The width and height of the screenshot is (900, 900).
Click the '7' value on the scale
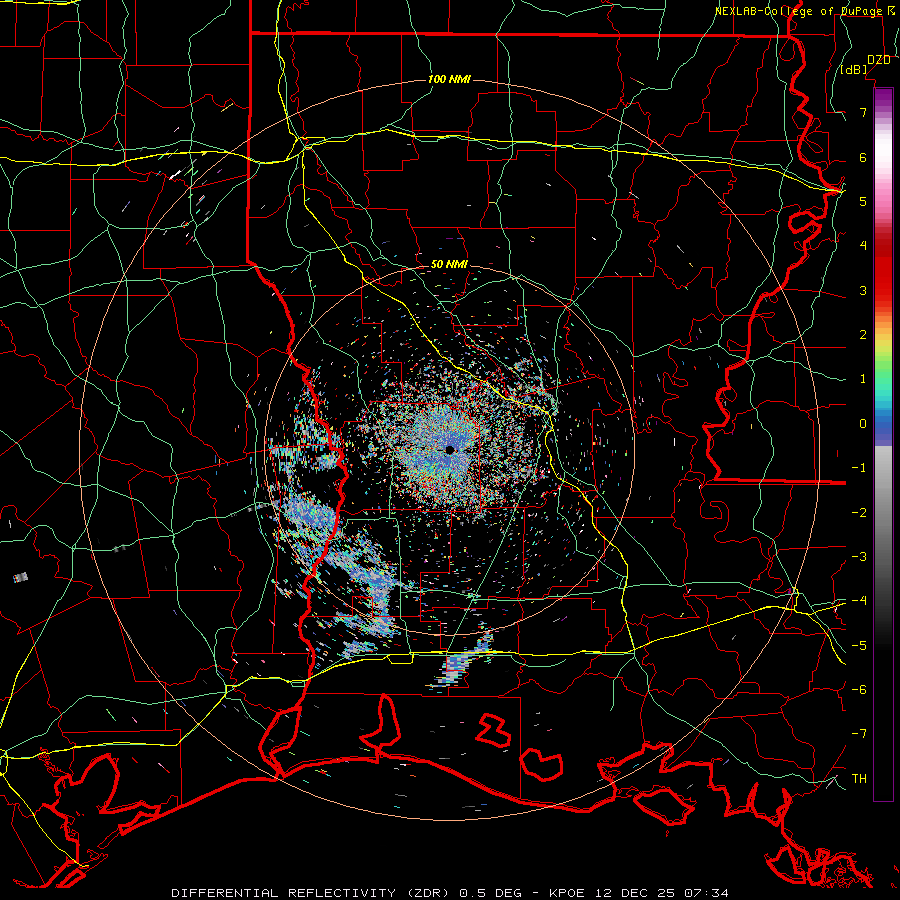tap(863, 112)
